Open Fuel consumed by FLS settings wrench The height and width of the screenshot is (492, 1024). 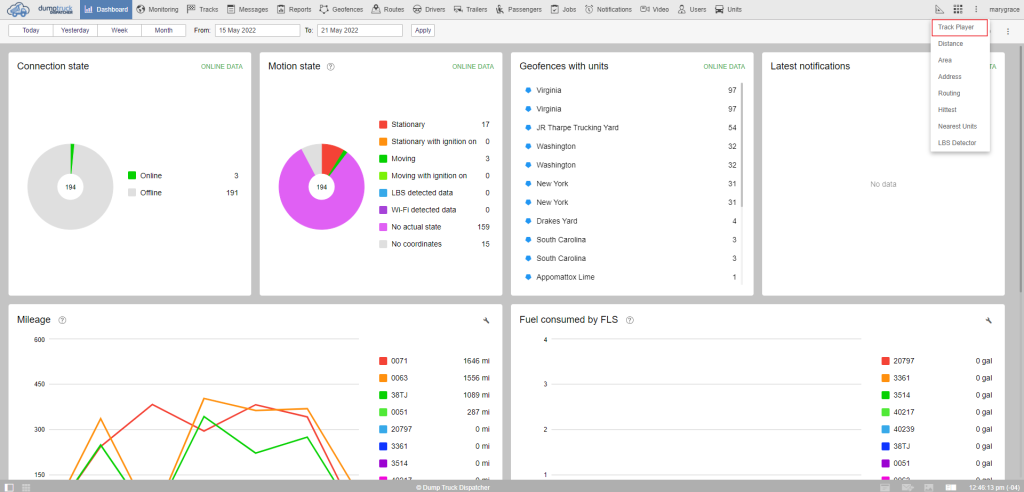tap(988, 320)
